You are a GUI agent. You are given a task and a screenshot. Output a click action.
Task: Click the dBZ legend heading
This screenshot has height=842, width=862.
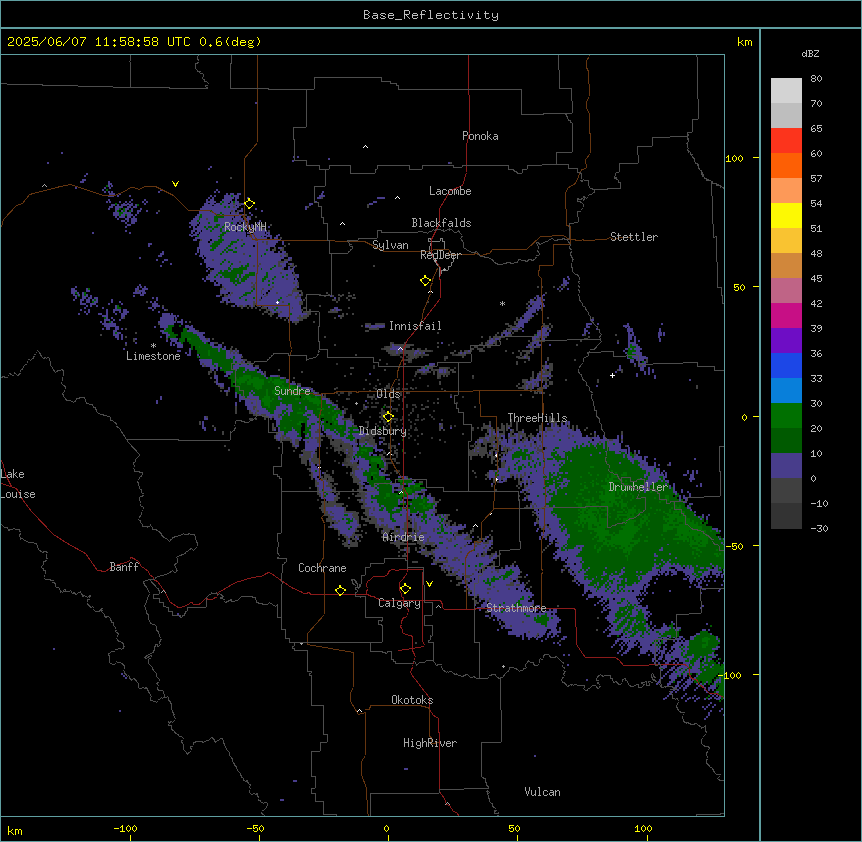tap(810, 53)
